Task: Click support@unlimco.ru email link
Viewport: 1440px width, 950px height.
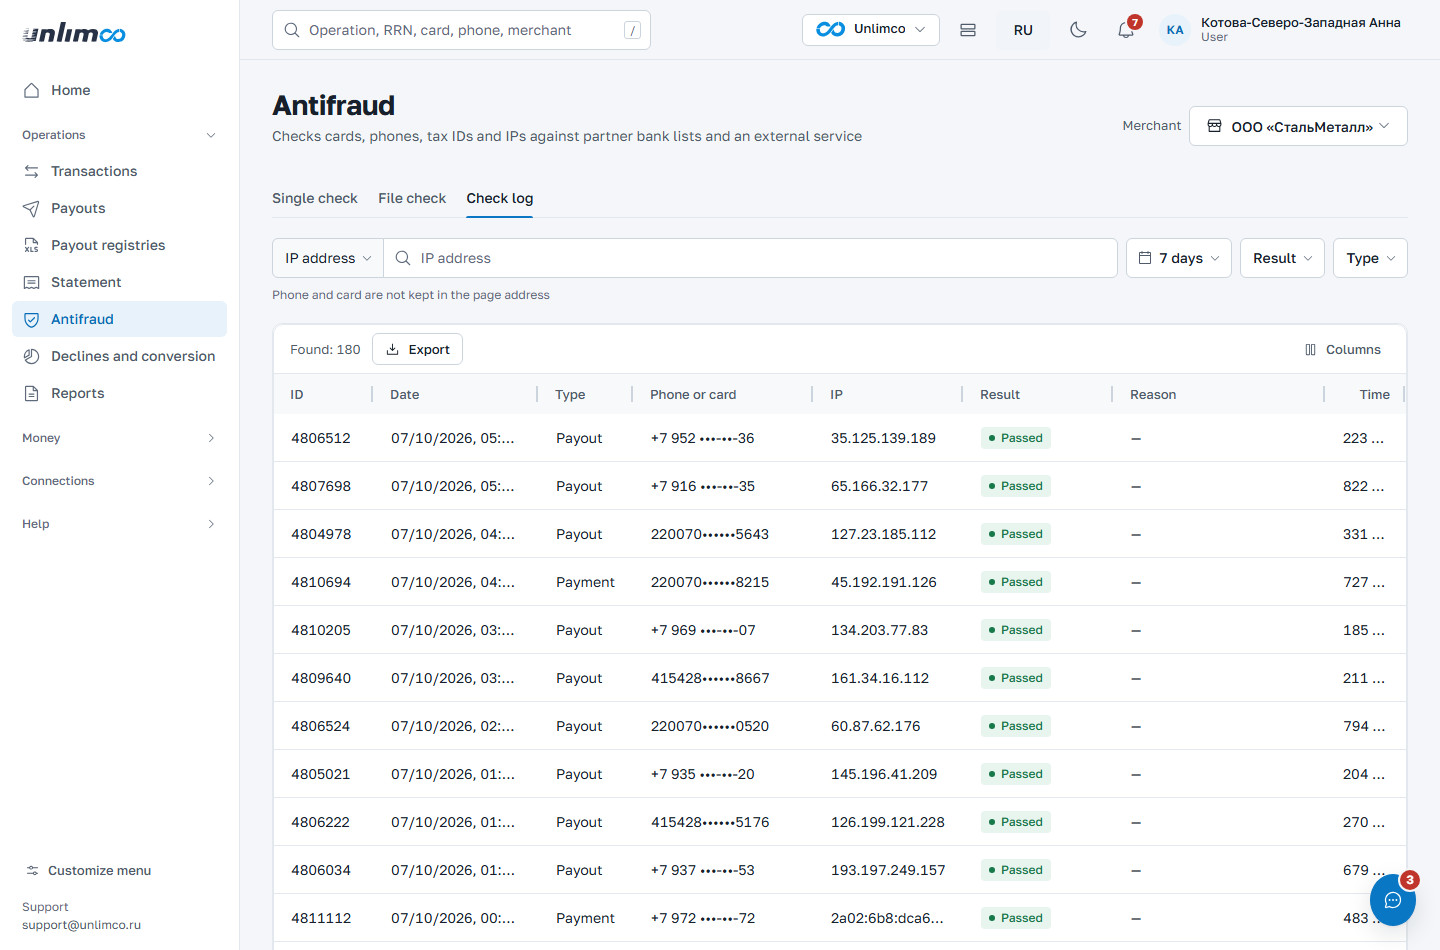Action: 81,925
